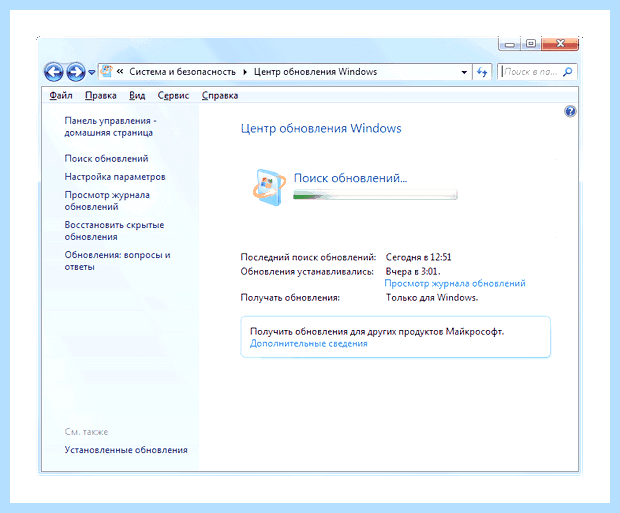Viewport: 620px width, 513px height.
Task: Close the Windows Update window
Action: coord(560,44)
